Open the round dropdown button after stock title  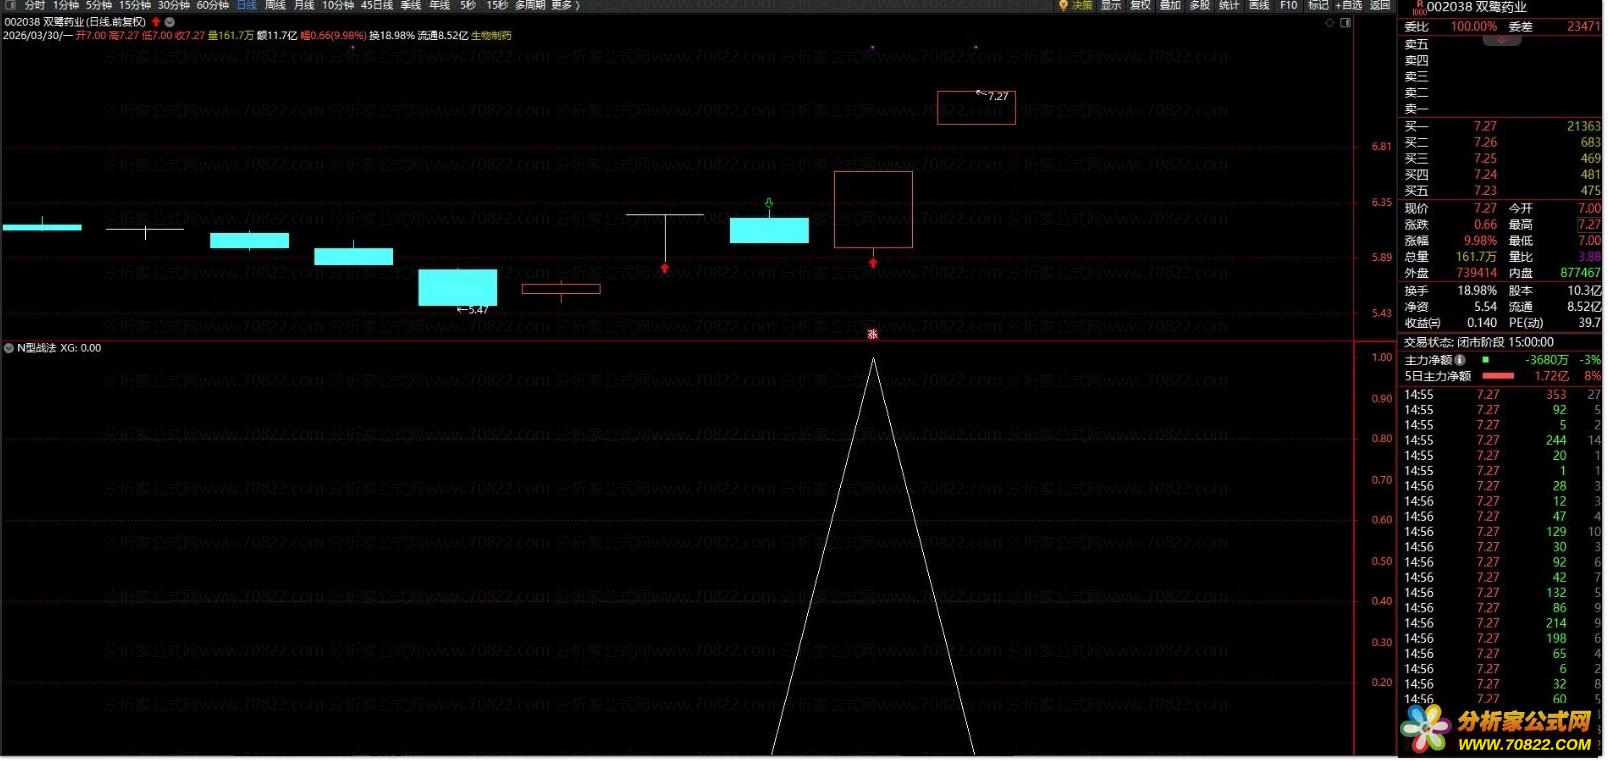click(x=170, y=21)
